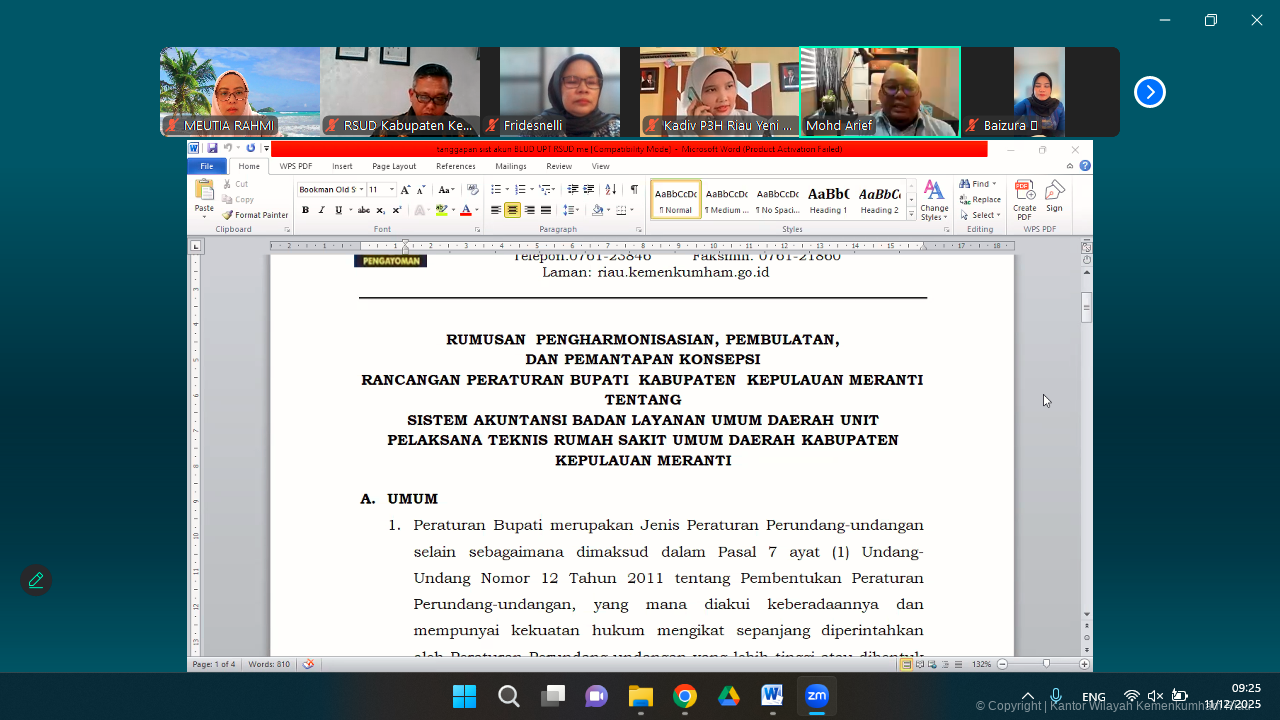Toggle Bold formatting

(305, 210)
